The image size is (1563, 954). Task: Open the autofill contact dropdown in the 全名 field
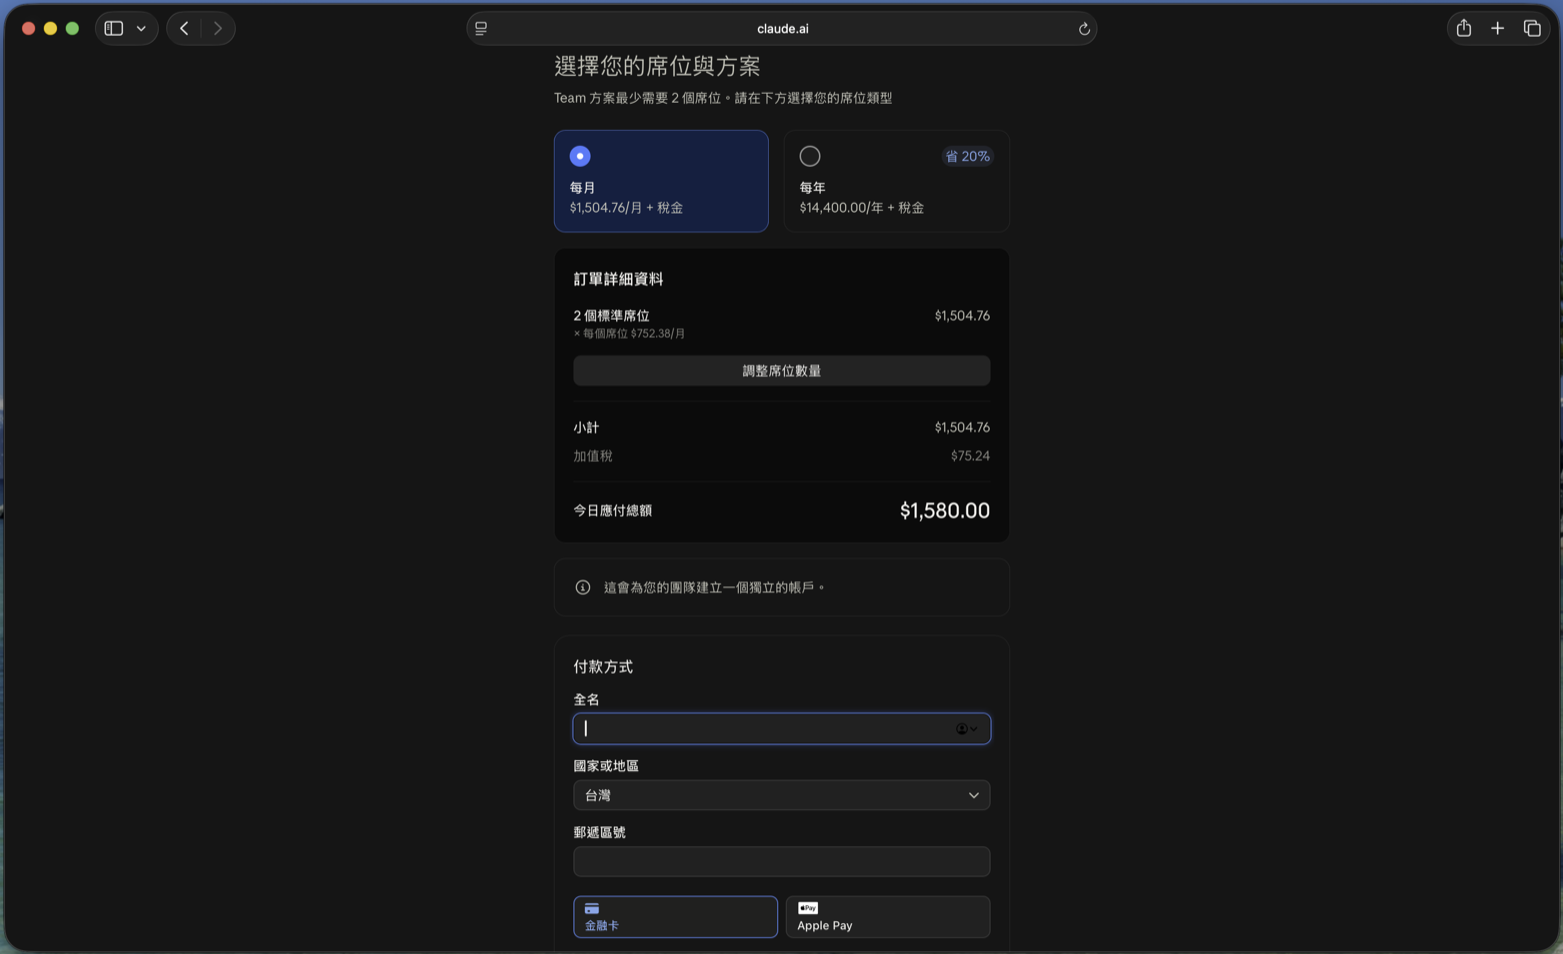[x=967, y=729]
